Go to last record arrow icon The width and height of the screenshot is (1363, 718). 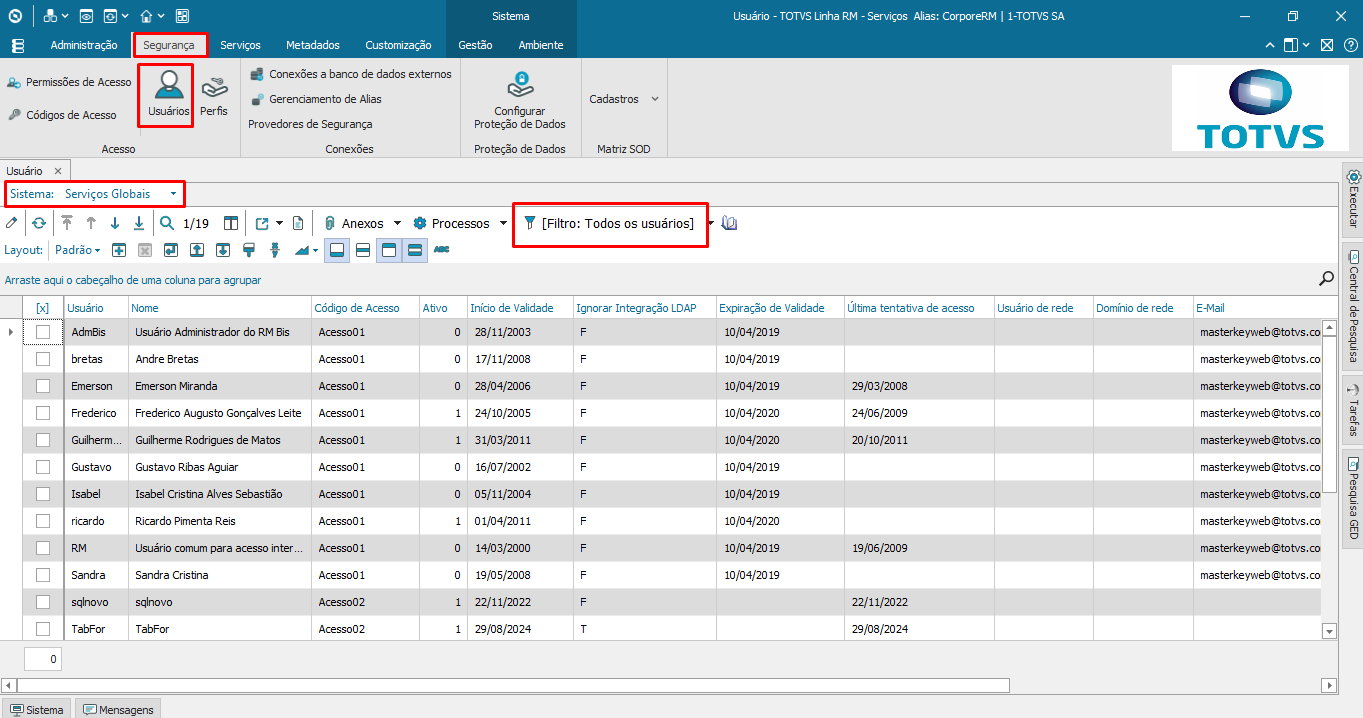(x=139, y=223)
